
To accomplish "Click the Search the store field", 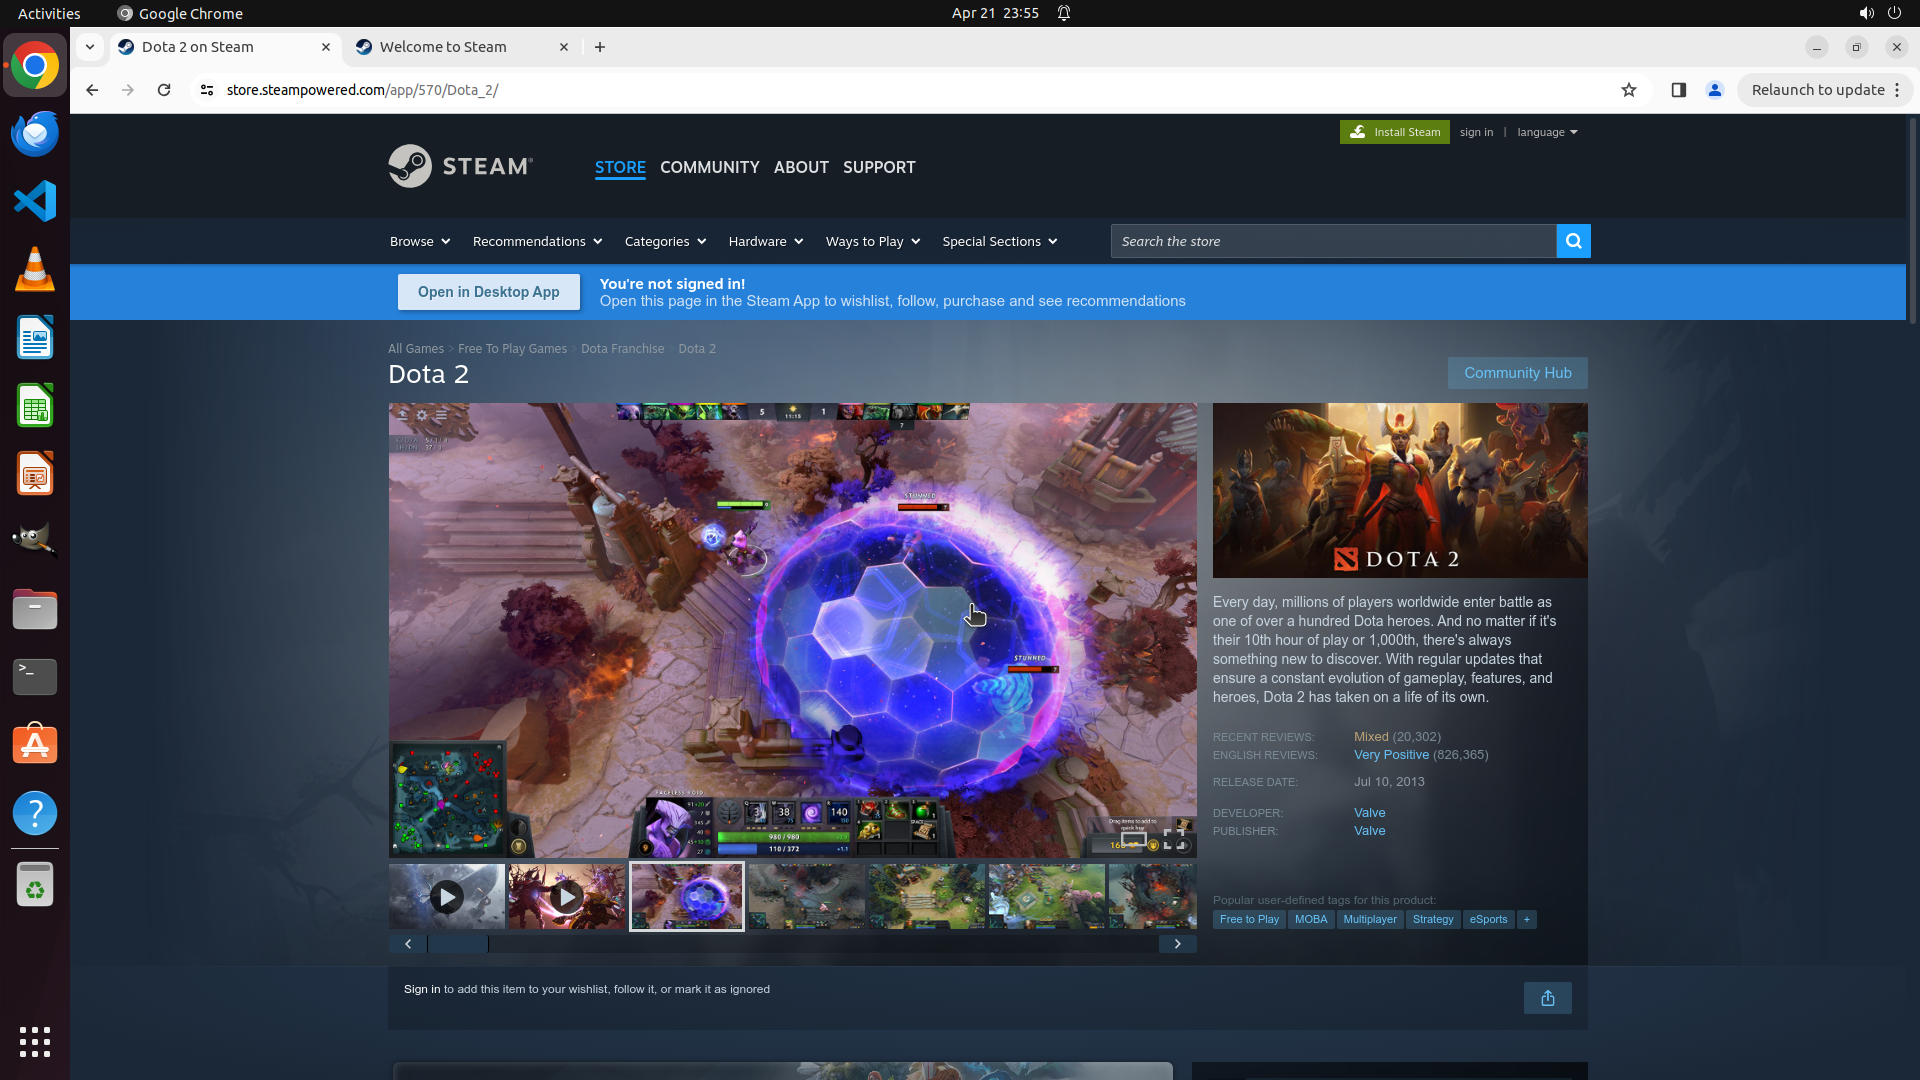I will (x=1332, y=241).
